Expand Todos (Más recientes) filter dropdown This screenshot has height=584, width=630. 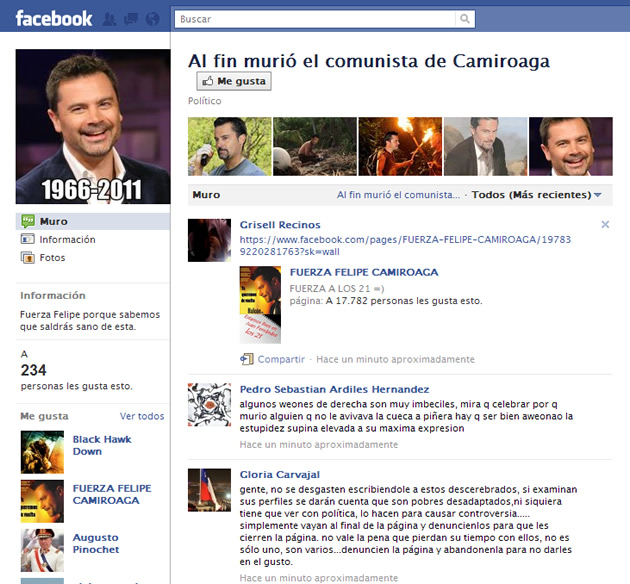coord(537,195)
